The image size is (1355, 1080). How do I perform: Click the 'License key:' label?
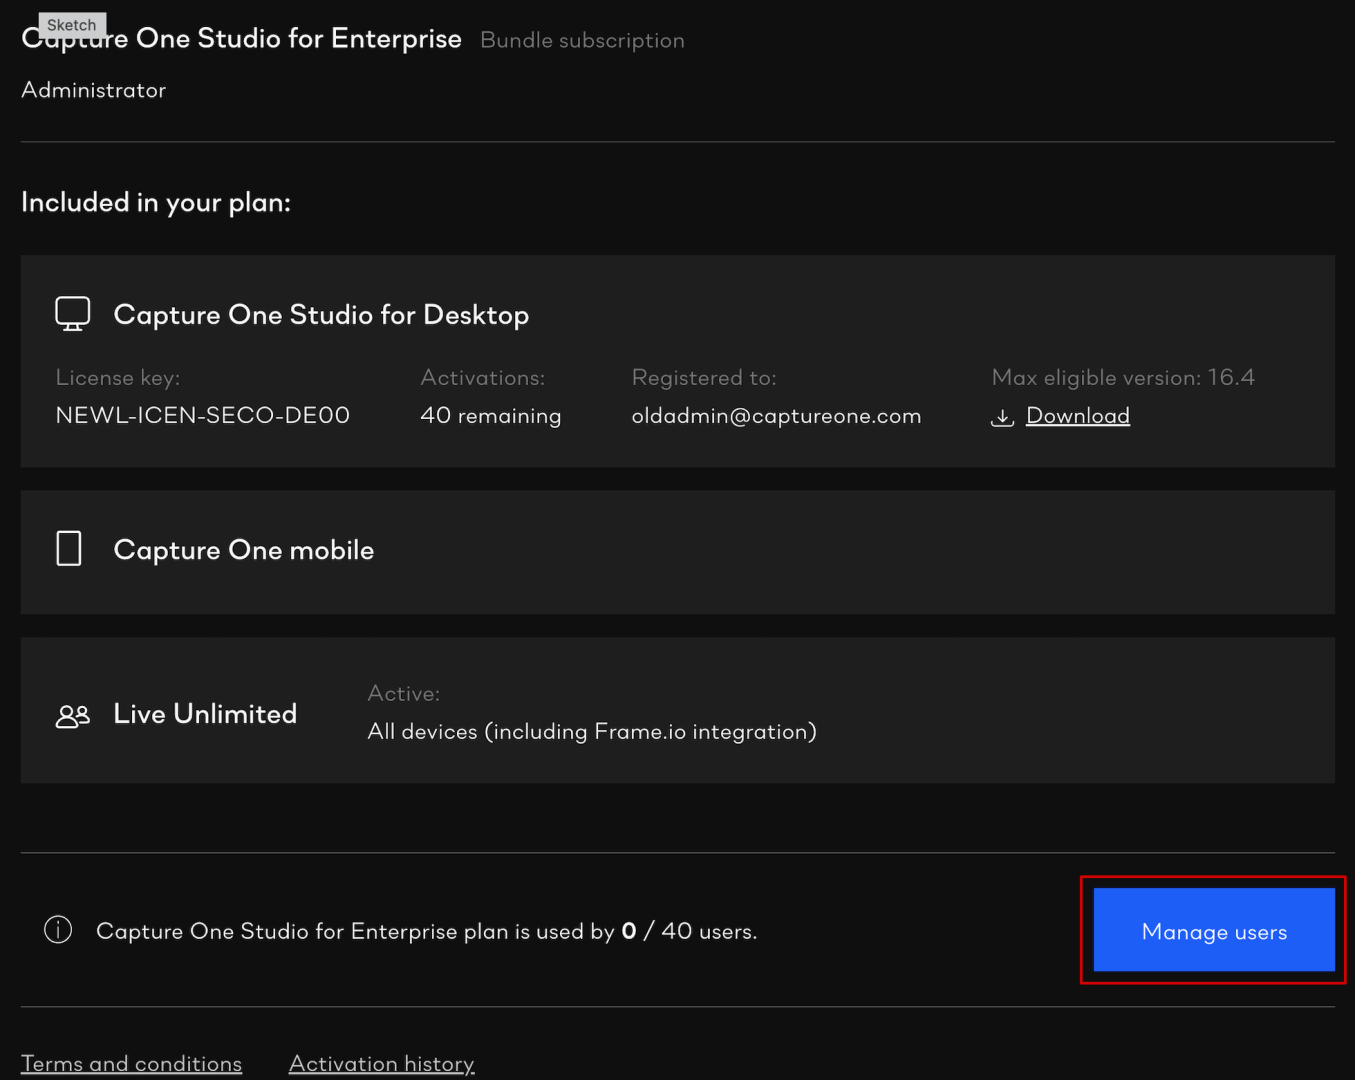point(118,378)
